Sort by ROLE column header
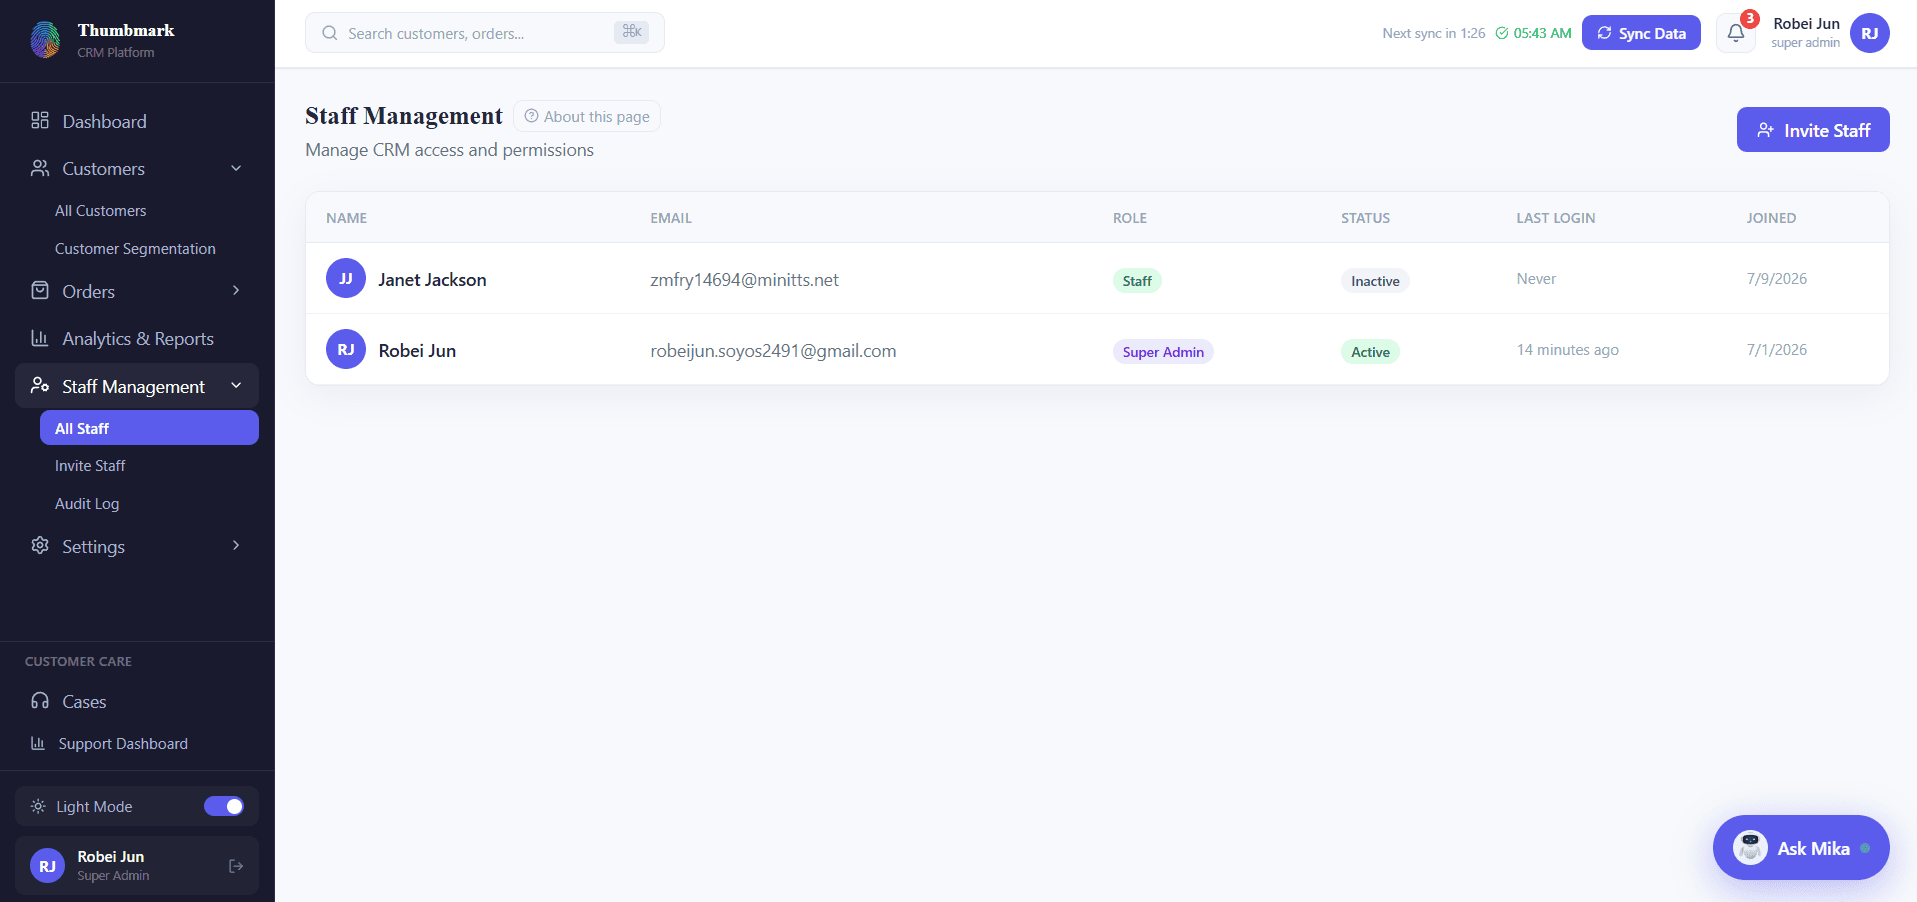This screenshot has width=1917, height=902. 1130,218
